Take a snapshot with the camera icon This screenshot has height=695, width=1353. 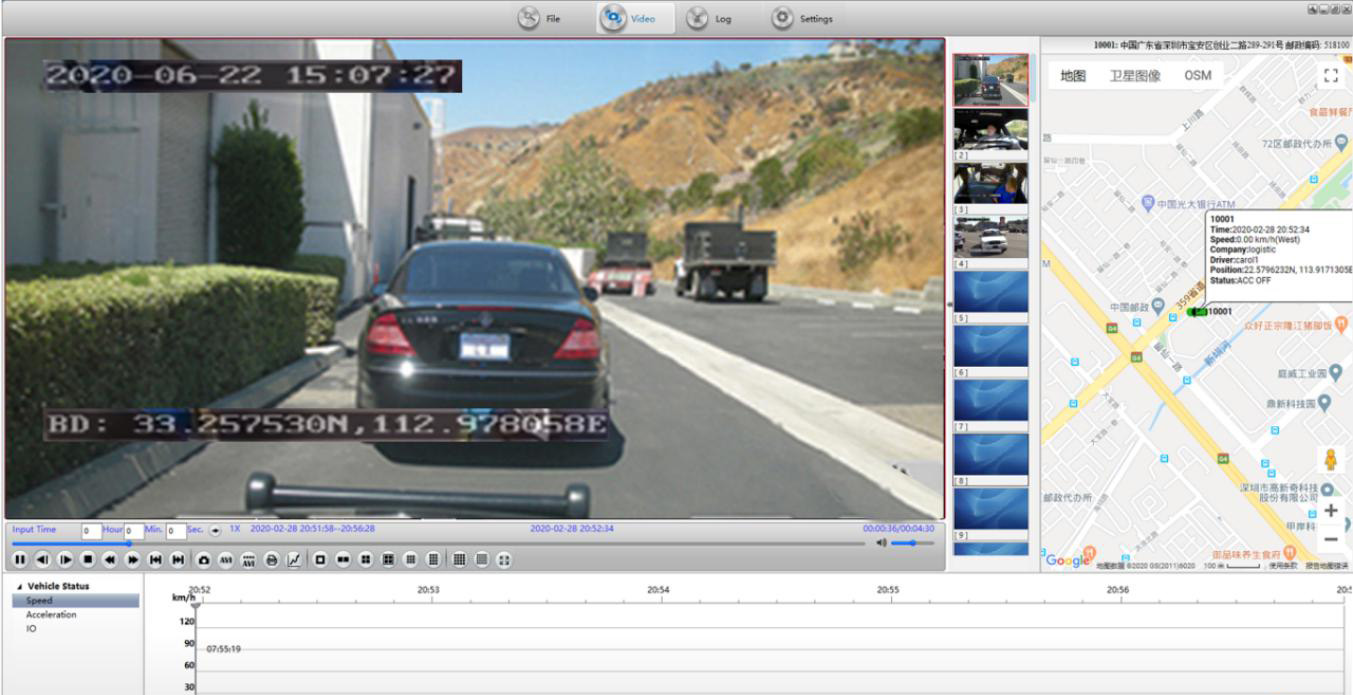point(204,560)
